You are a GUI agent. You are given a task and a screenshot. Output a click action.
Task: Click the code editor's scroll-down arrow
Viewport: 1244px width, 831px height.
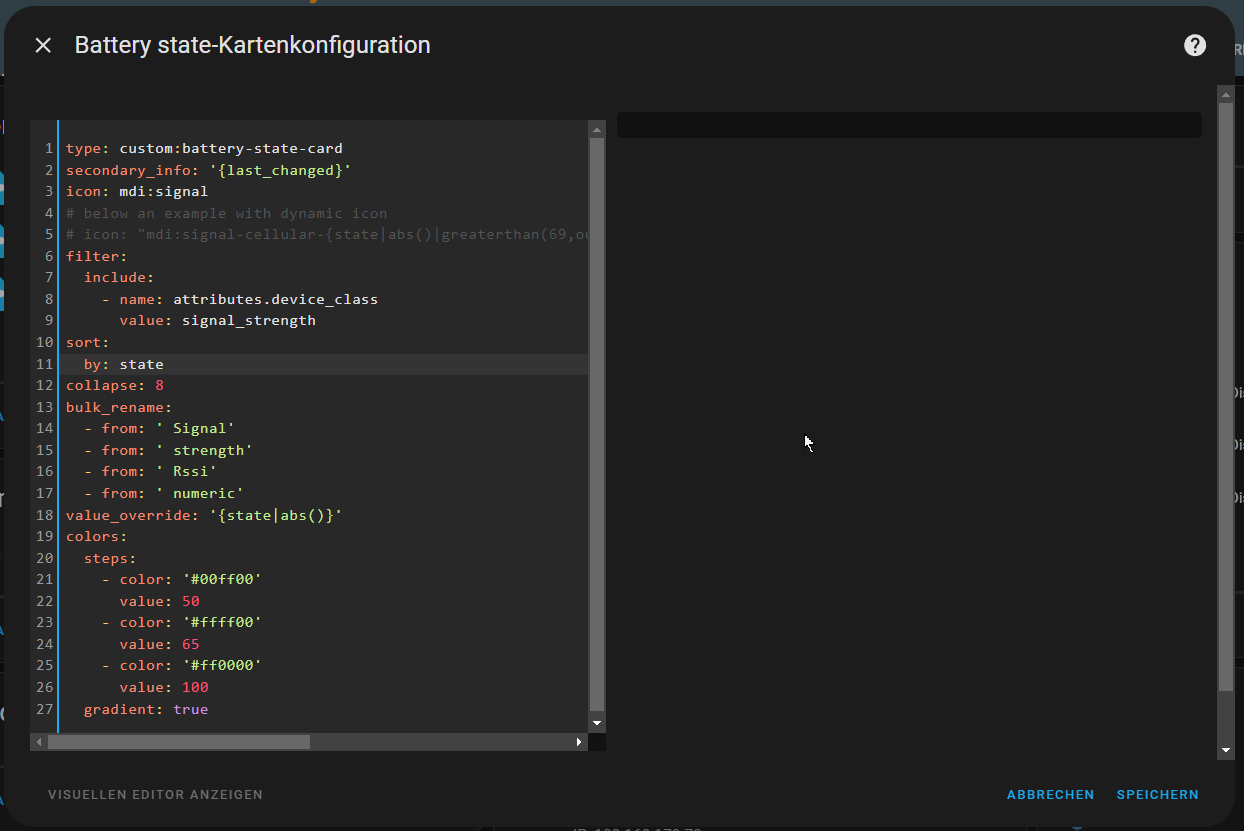pos(597,723)
